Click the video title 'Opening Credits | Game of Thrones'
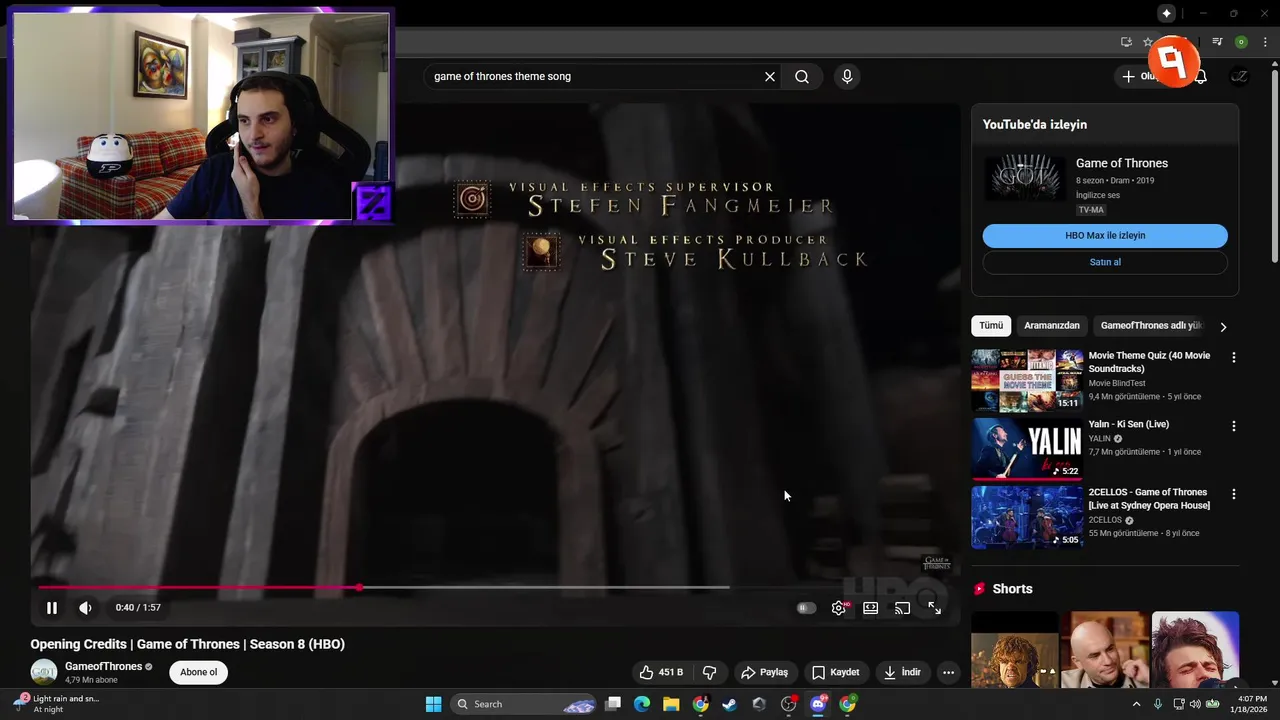1280x720 pixels. [x=188, y=644]
